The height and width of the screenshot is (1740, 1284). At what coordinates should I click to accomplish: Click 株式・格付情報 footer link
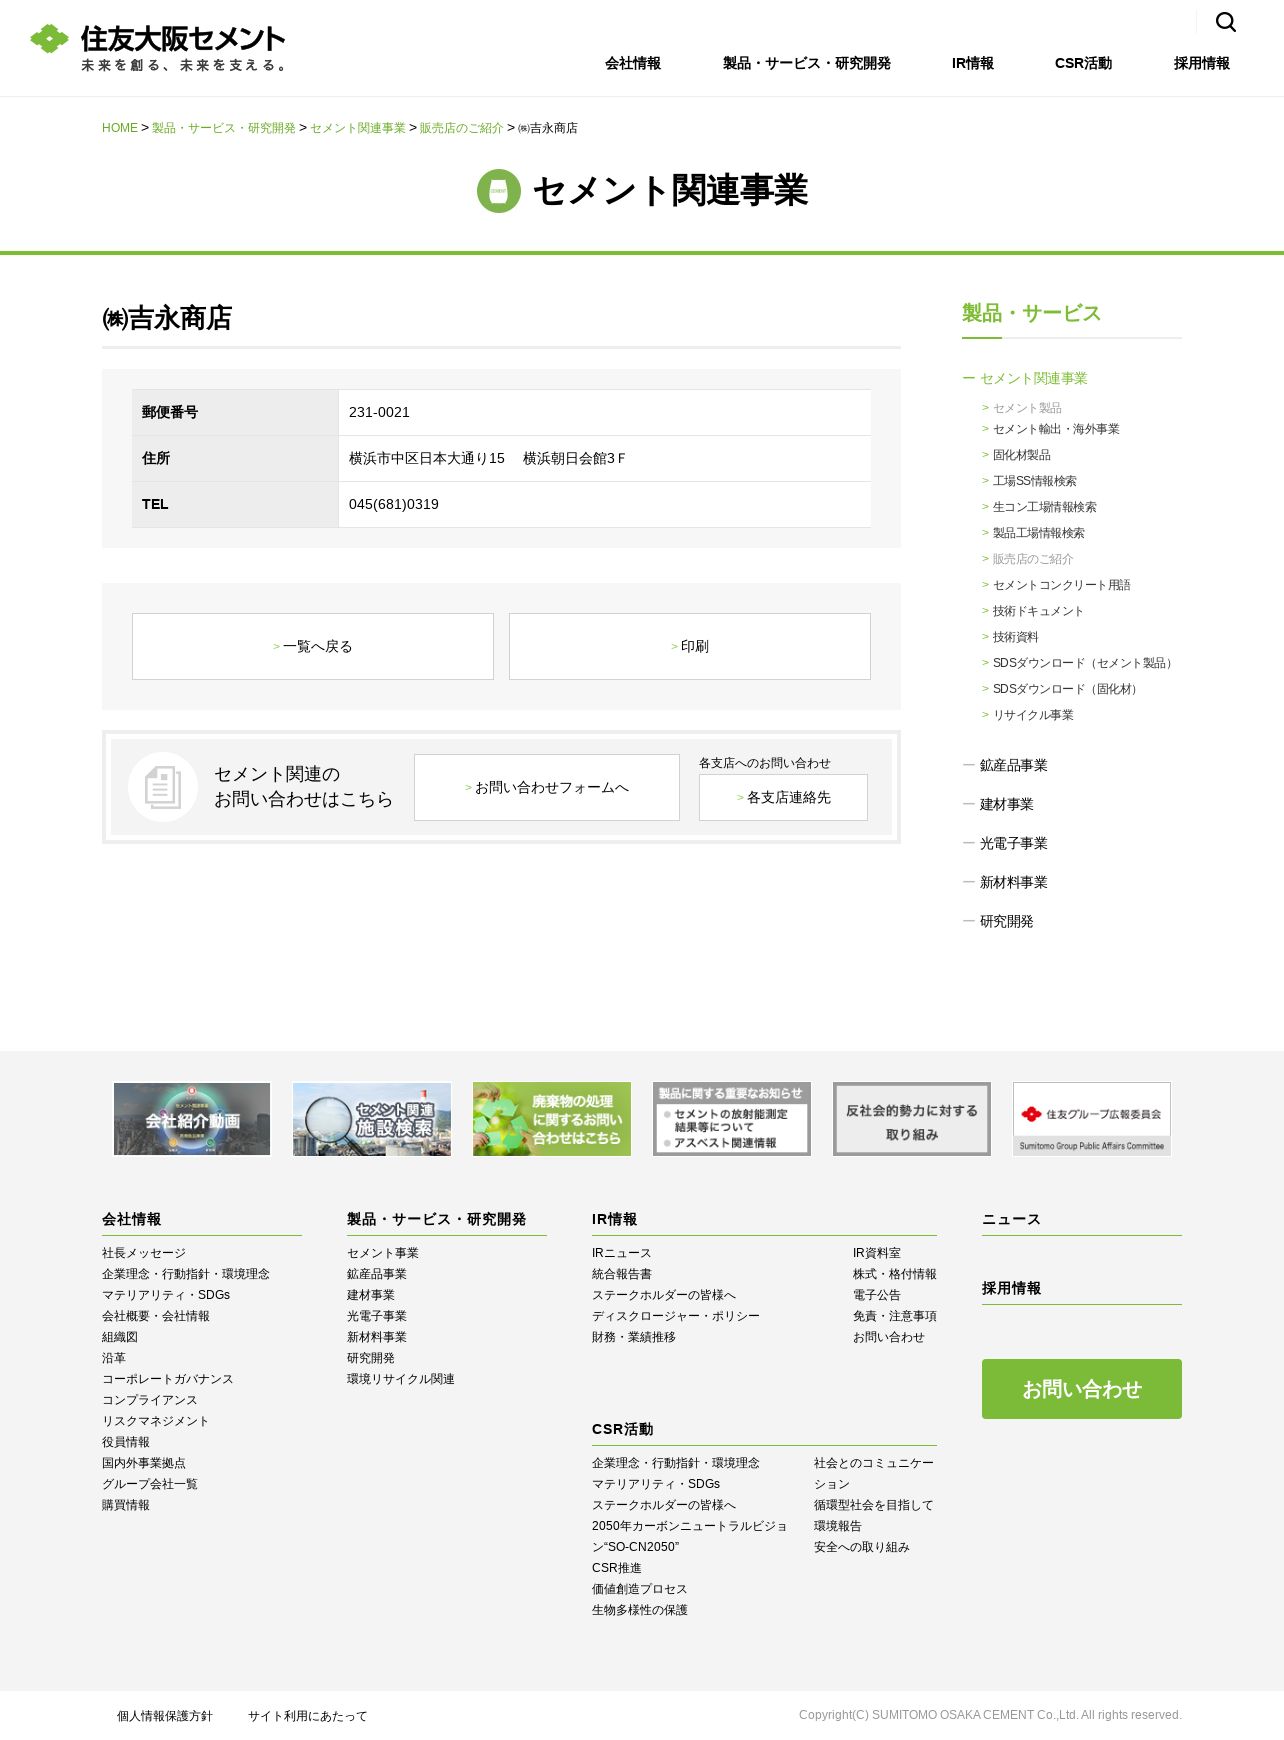coord(895,1274)
